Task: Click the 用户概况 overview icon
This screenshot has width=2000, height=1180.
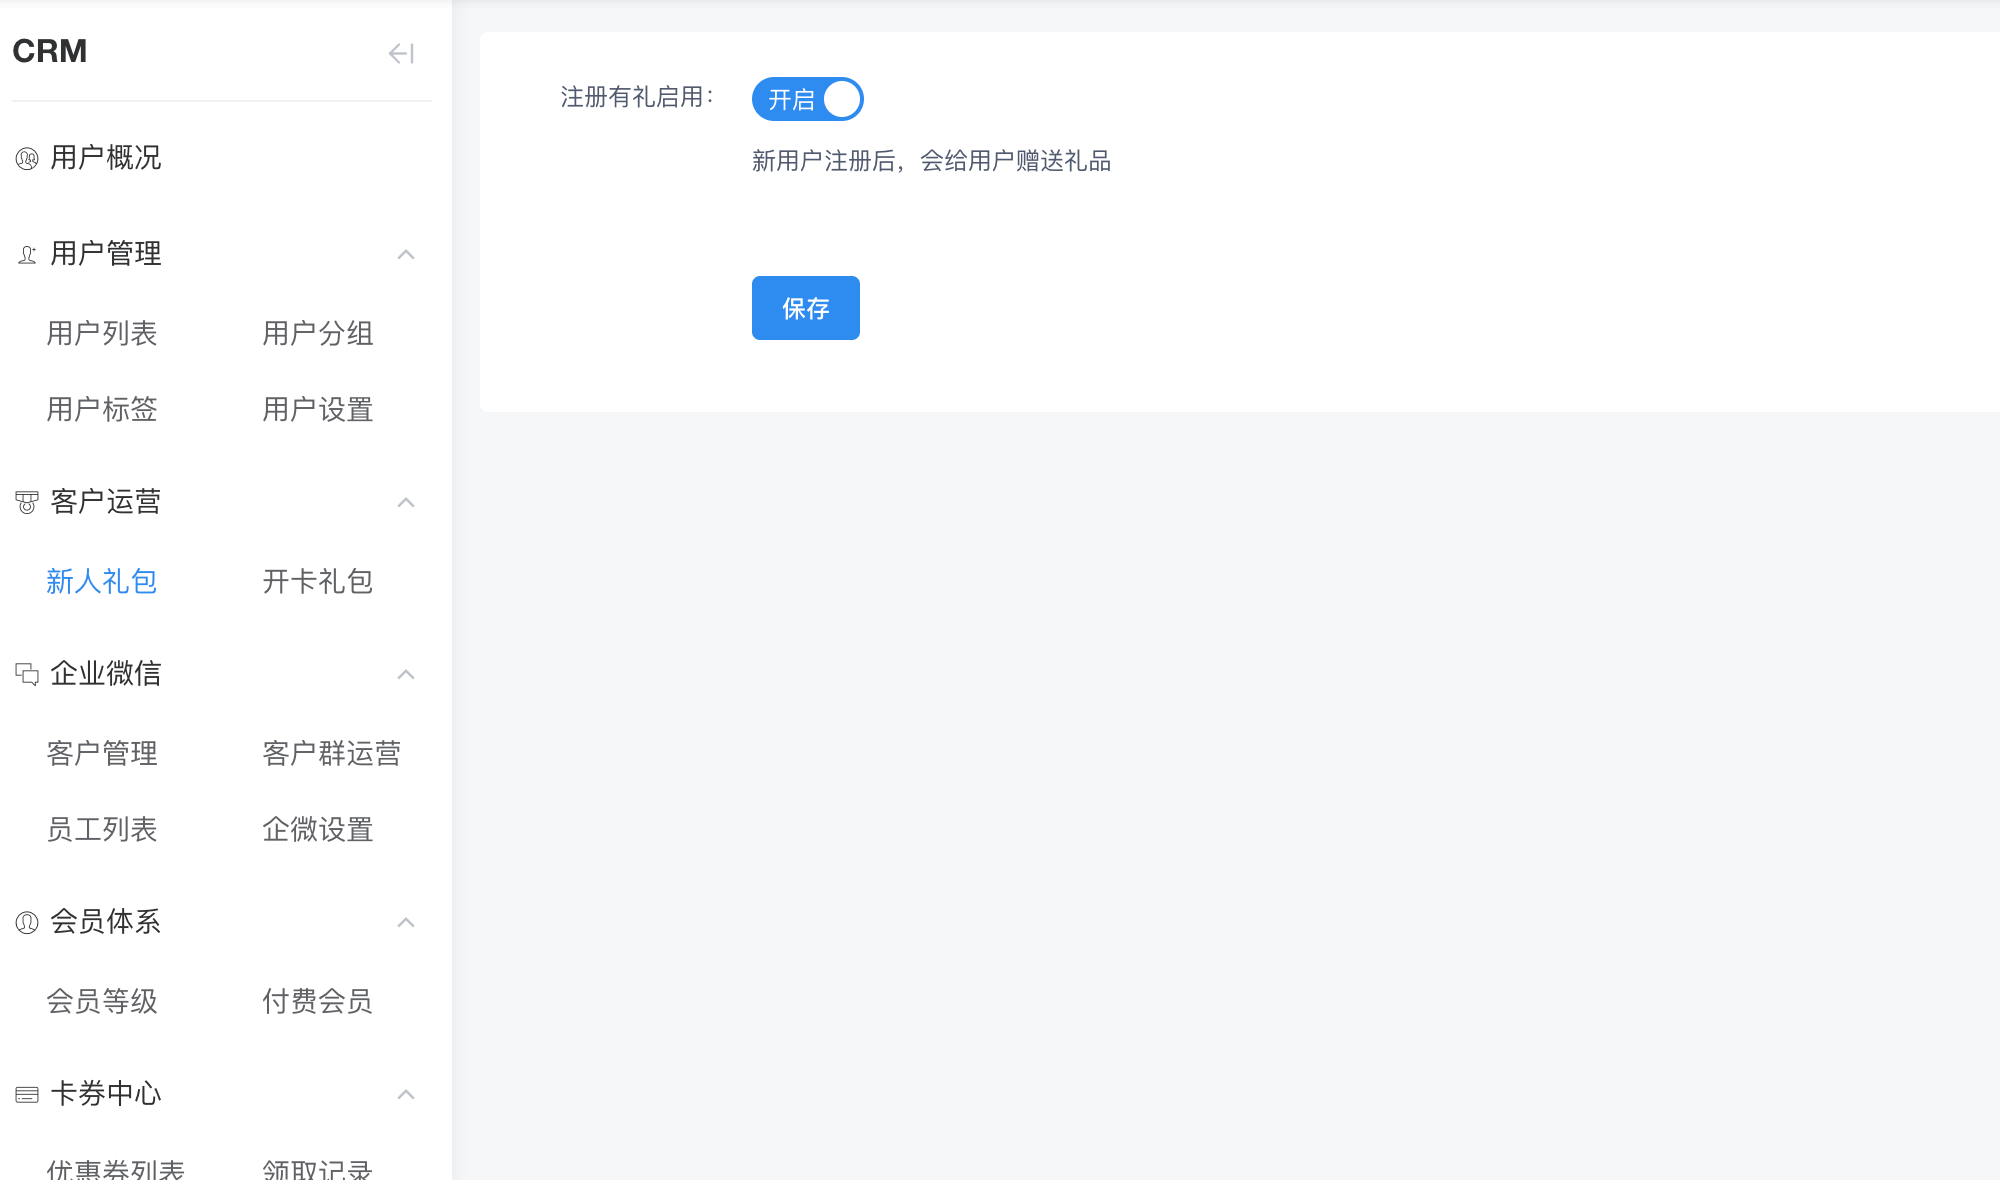Action: (27, 158)
